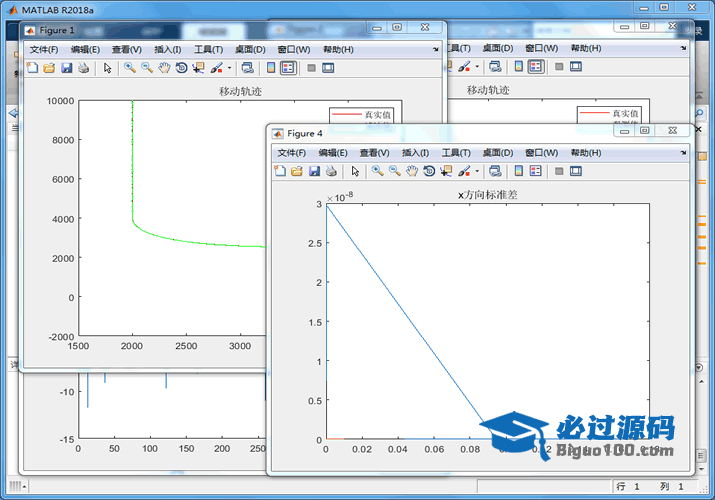Toggle Insert Legend in Figure 1 toolbar
The image size is (715, 500).
point(288,68)
